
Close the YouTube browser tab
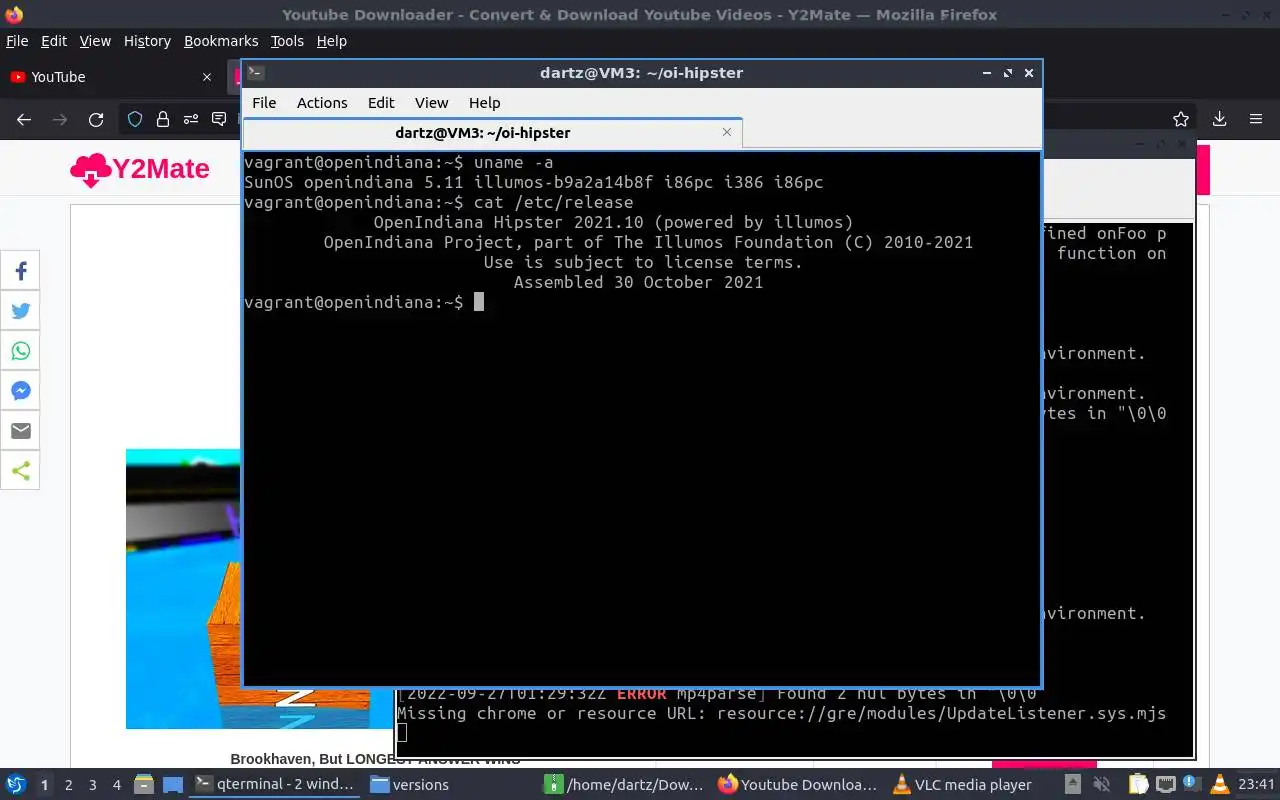click(x=207, y=77)
